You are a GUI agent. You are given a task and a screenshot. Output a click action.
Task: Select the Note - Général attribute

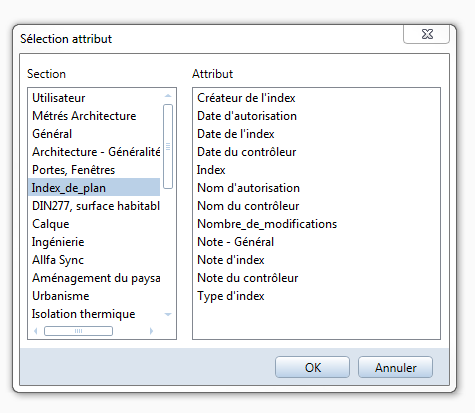(x=236, y=242)
